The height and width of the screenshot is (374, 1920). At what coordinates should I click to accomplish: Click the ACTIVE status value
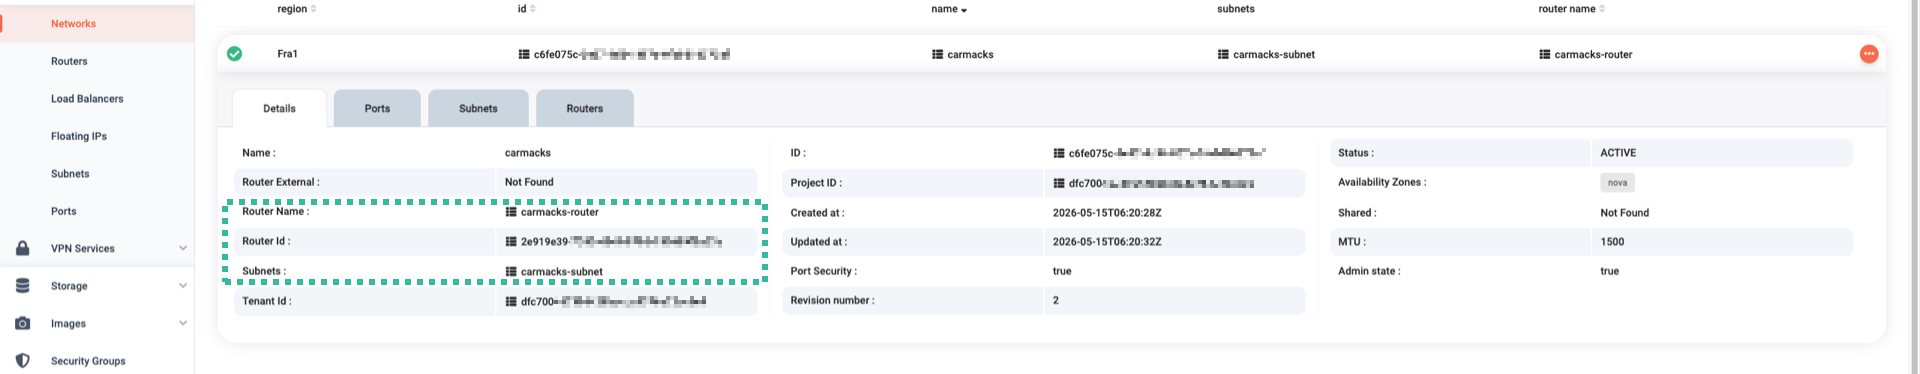[1618, 153]
